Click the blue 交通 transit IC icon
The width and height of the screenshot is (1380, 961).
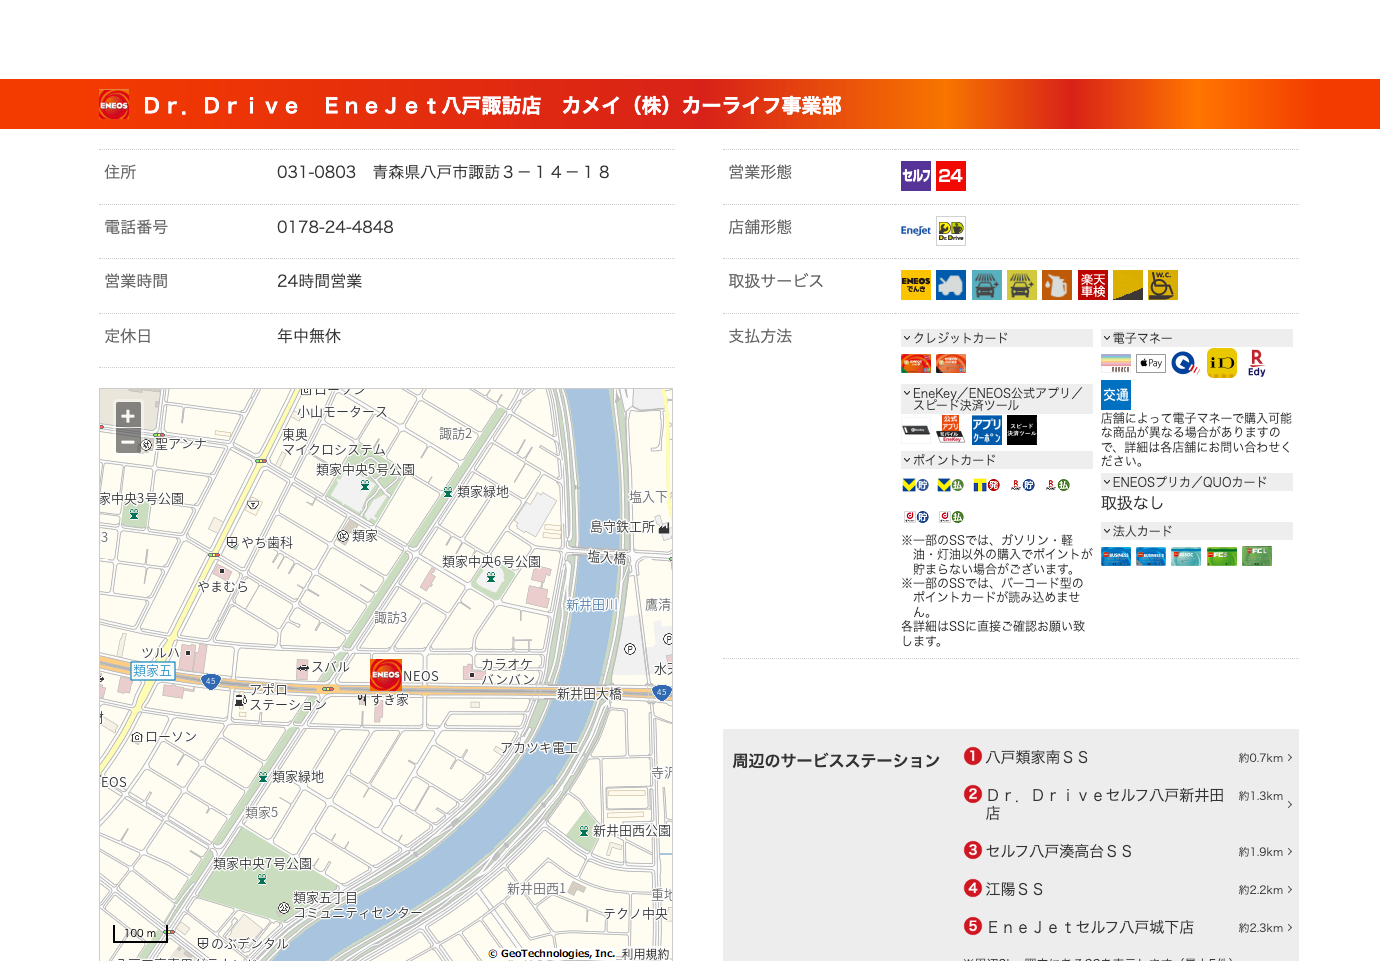(1116, 394)
